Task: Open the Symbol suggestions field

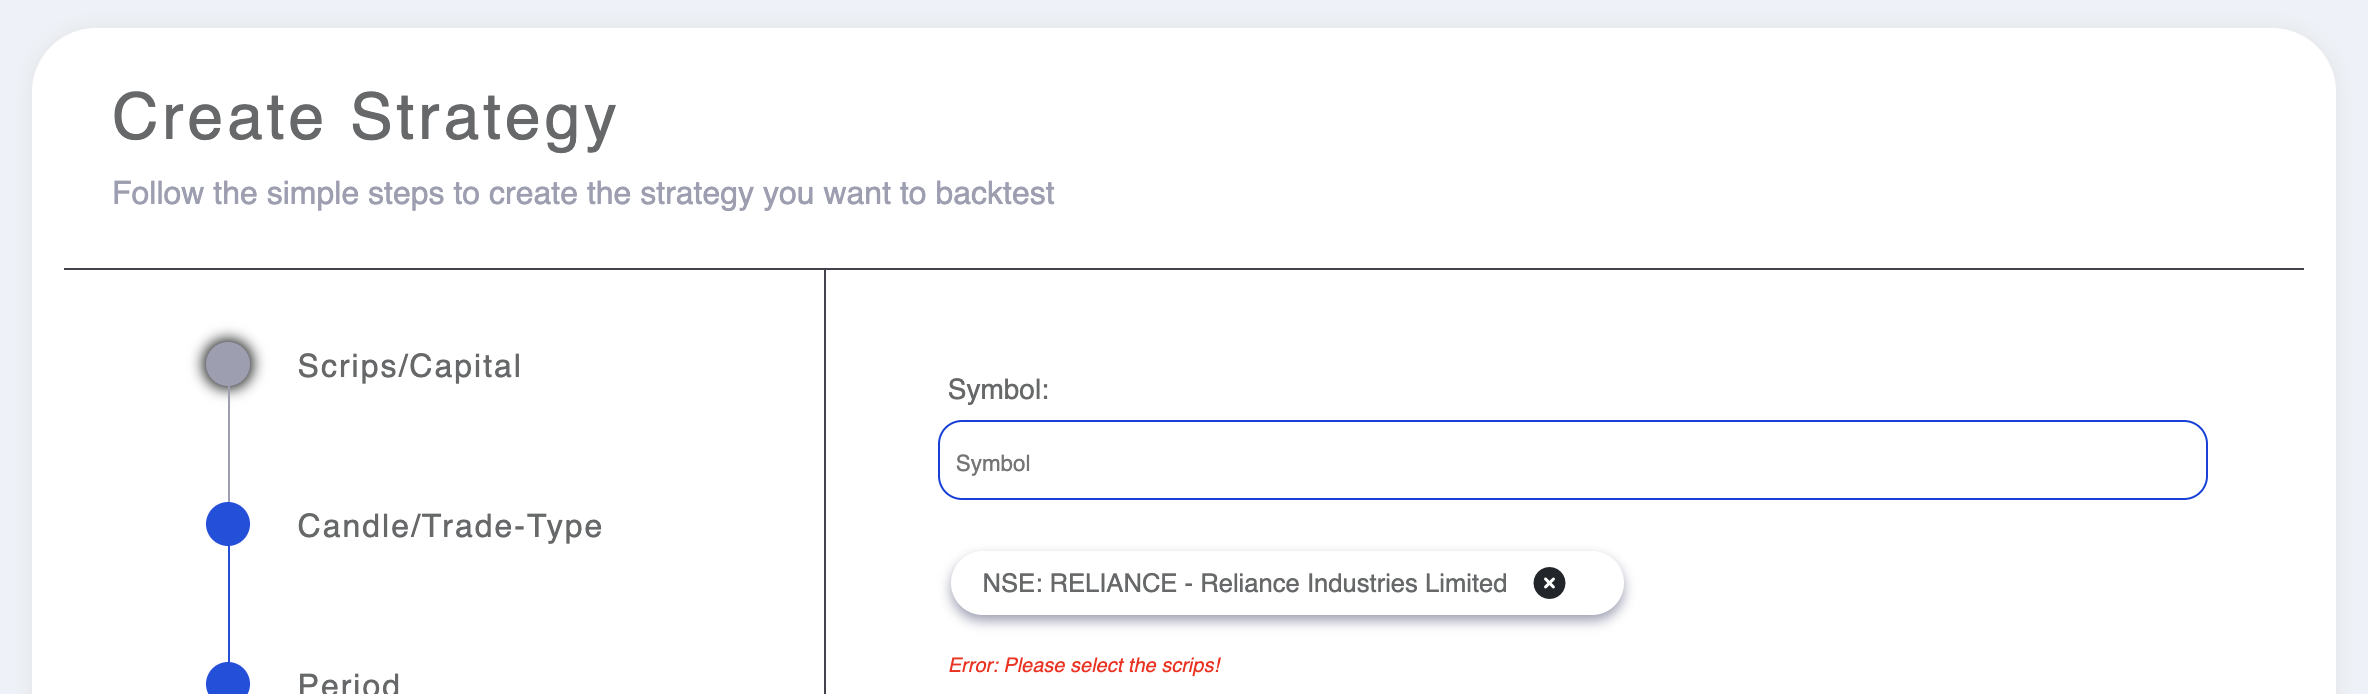Action: (1570, 460)
